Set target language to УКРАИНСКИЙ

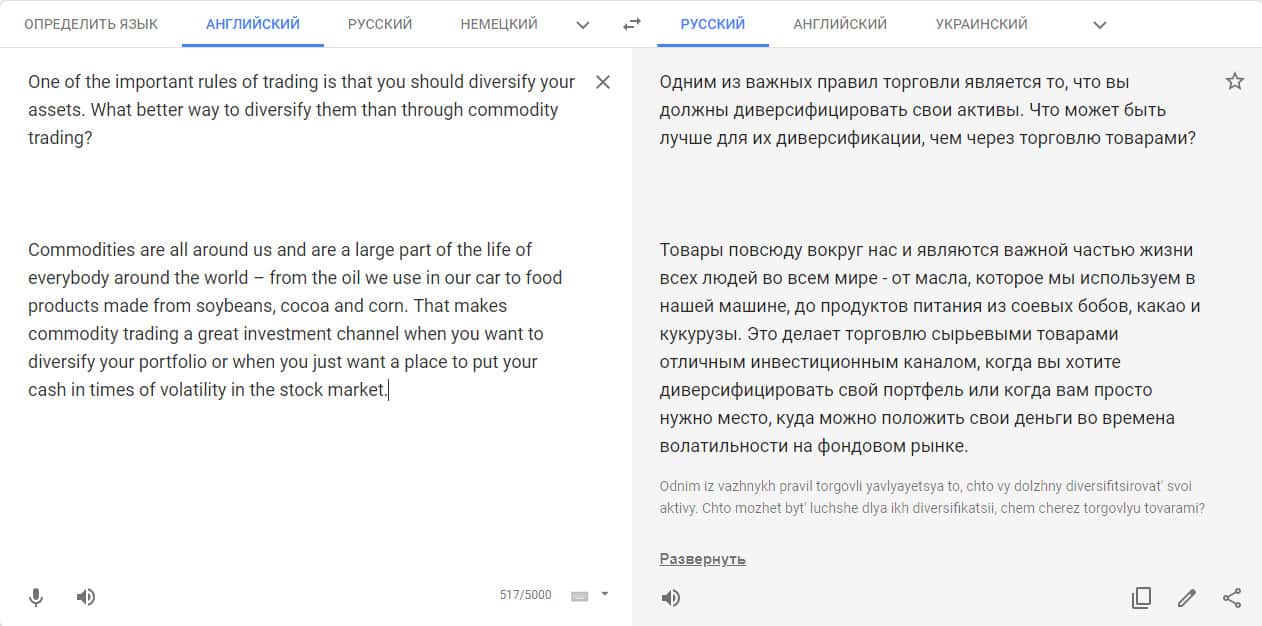pos(981,24)
